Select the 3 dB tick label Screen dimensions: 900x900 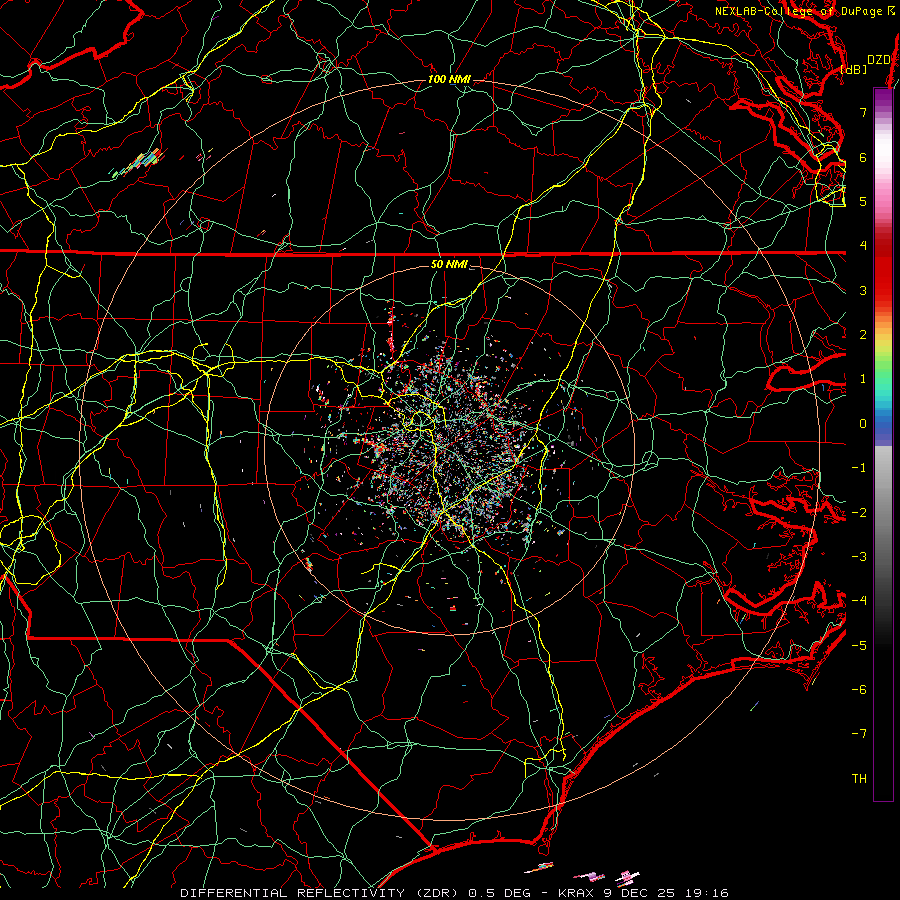click(x=863, y=290)
